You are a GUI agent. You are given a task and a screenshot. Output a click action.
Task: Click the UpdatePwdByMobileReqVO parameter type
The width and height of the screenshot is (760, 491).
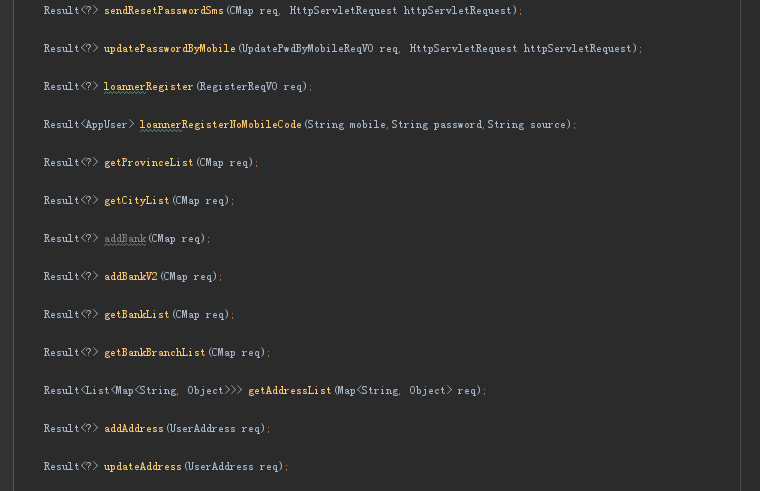point(308,48)
